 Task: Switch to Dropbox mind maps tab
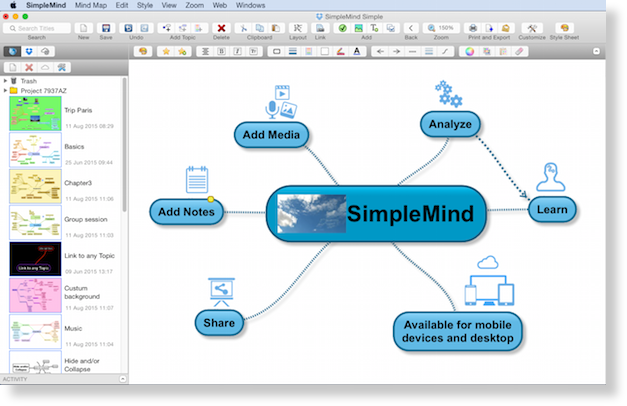[x=29, y=51]
